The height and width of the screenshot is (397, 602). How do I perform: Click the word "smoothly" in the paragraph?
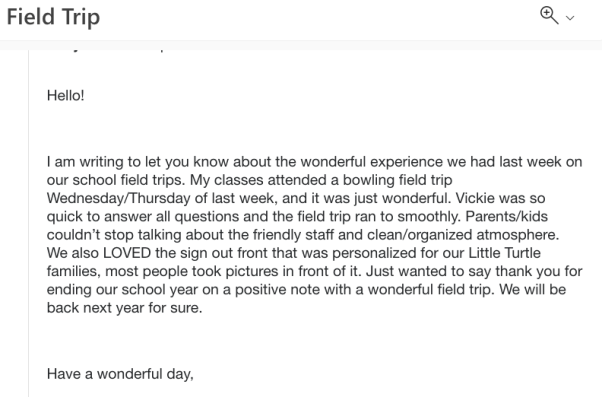[428, 217]
